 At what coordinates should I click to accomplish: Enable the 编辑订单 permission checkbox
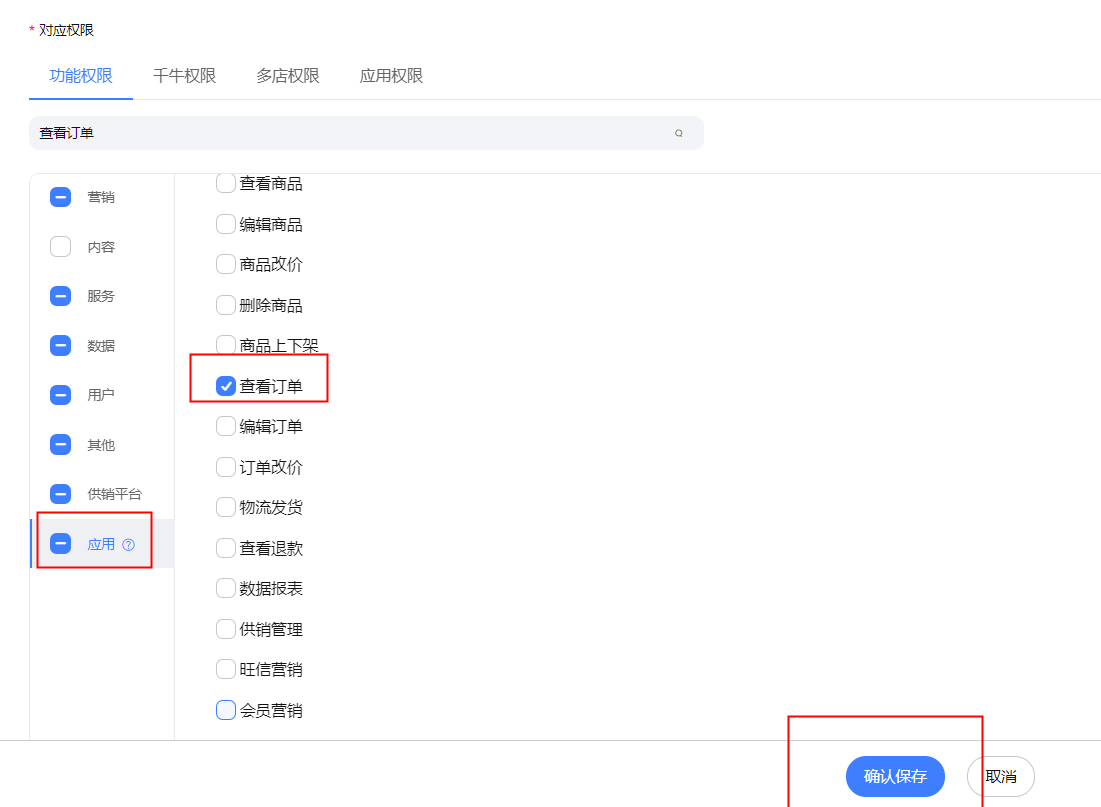[226, 426]
